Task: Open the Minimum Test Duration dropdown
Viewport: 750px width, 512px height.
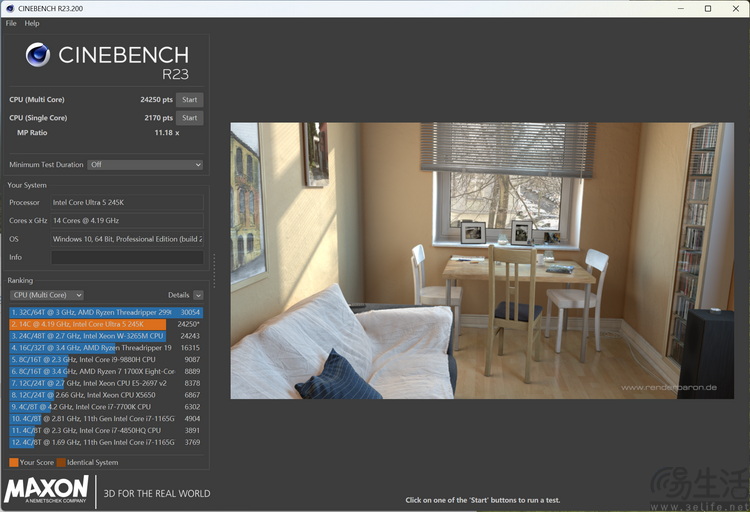Action: point(145,165)
